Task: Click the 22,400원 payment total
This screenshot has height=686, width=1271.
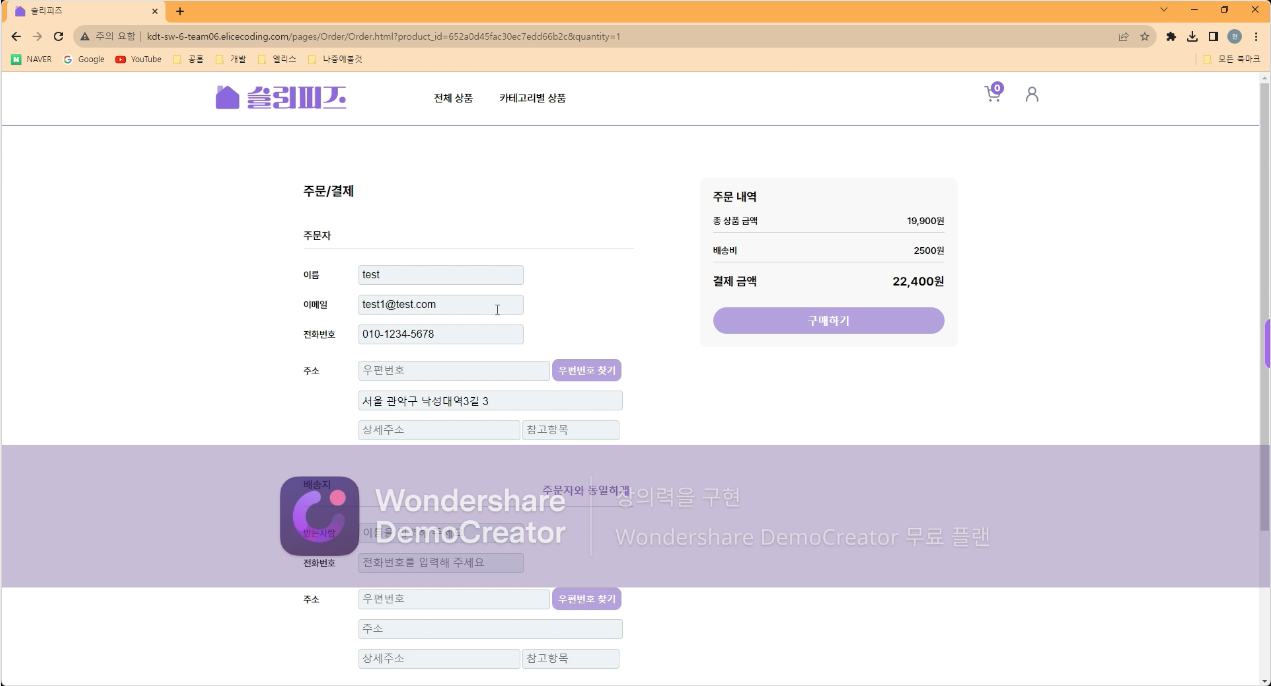Action: (x=918, y=282)
